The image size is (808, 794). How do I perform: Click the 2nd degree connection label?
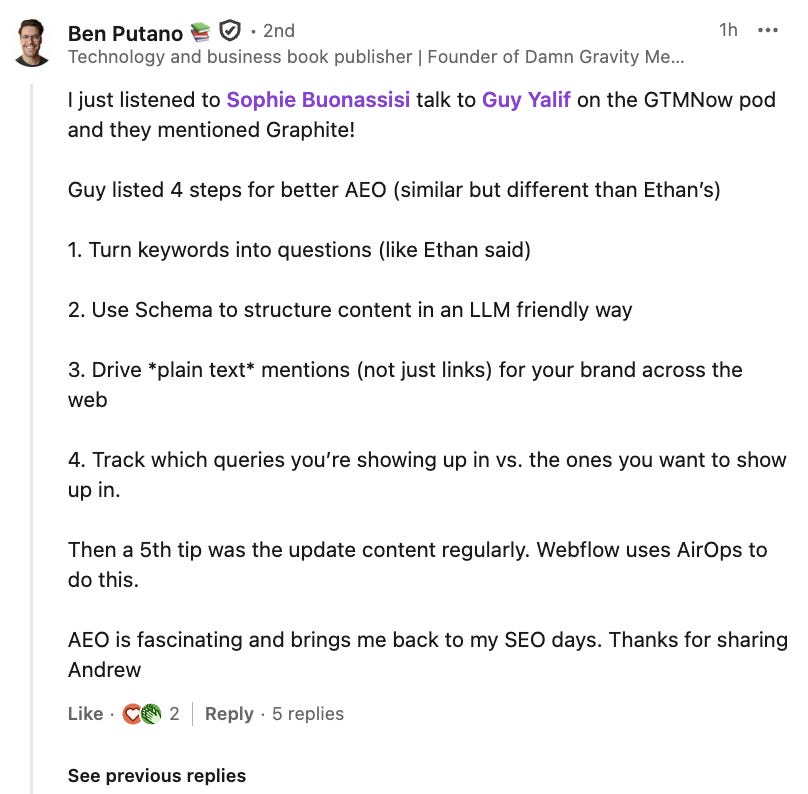click(278, 32)
